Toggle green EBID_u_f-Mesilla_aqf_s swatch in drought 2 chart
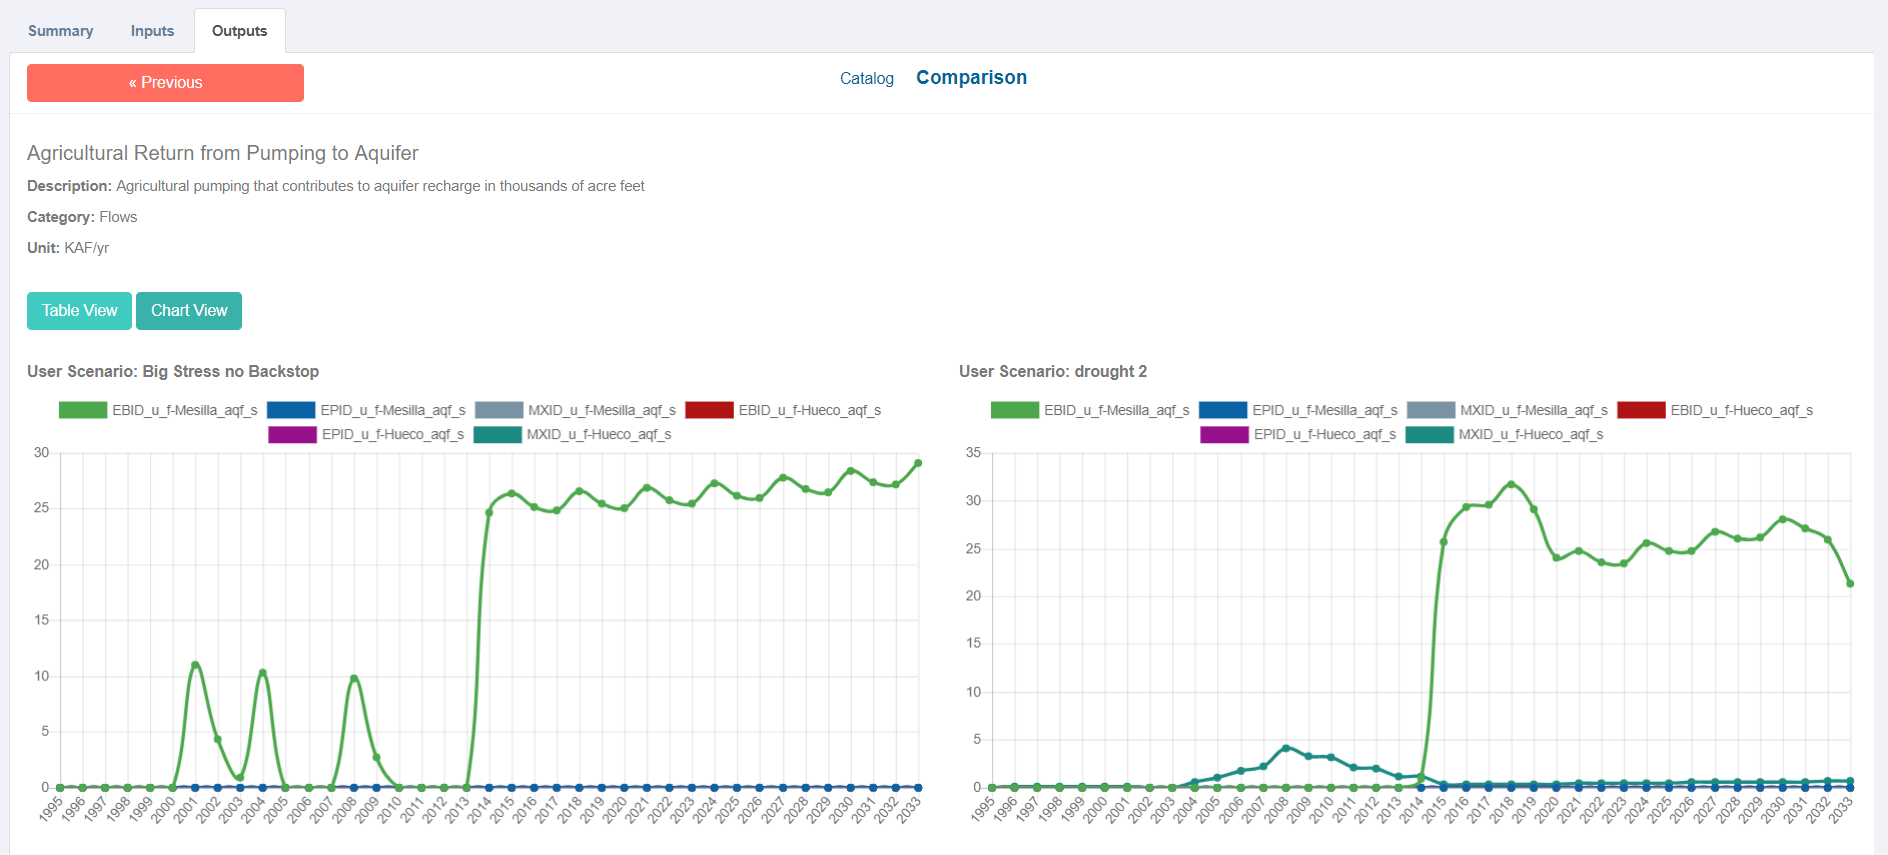The image size is (1888, 855). (1015, 410)
